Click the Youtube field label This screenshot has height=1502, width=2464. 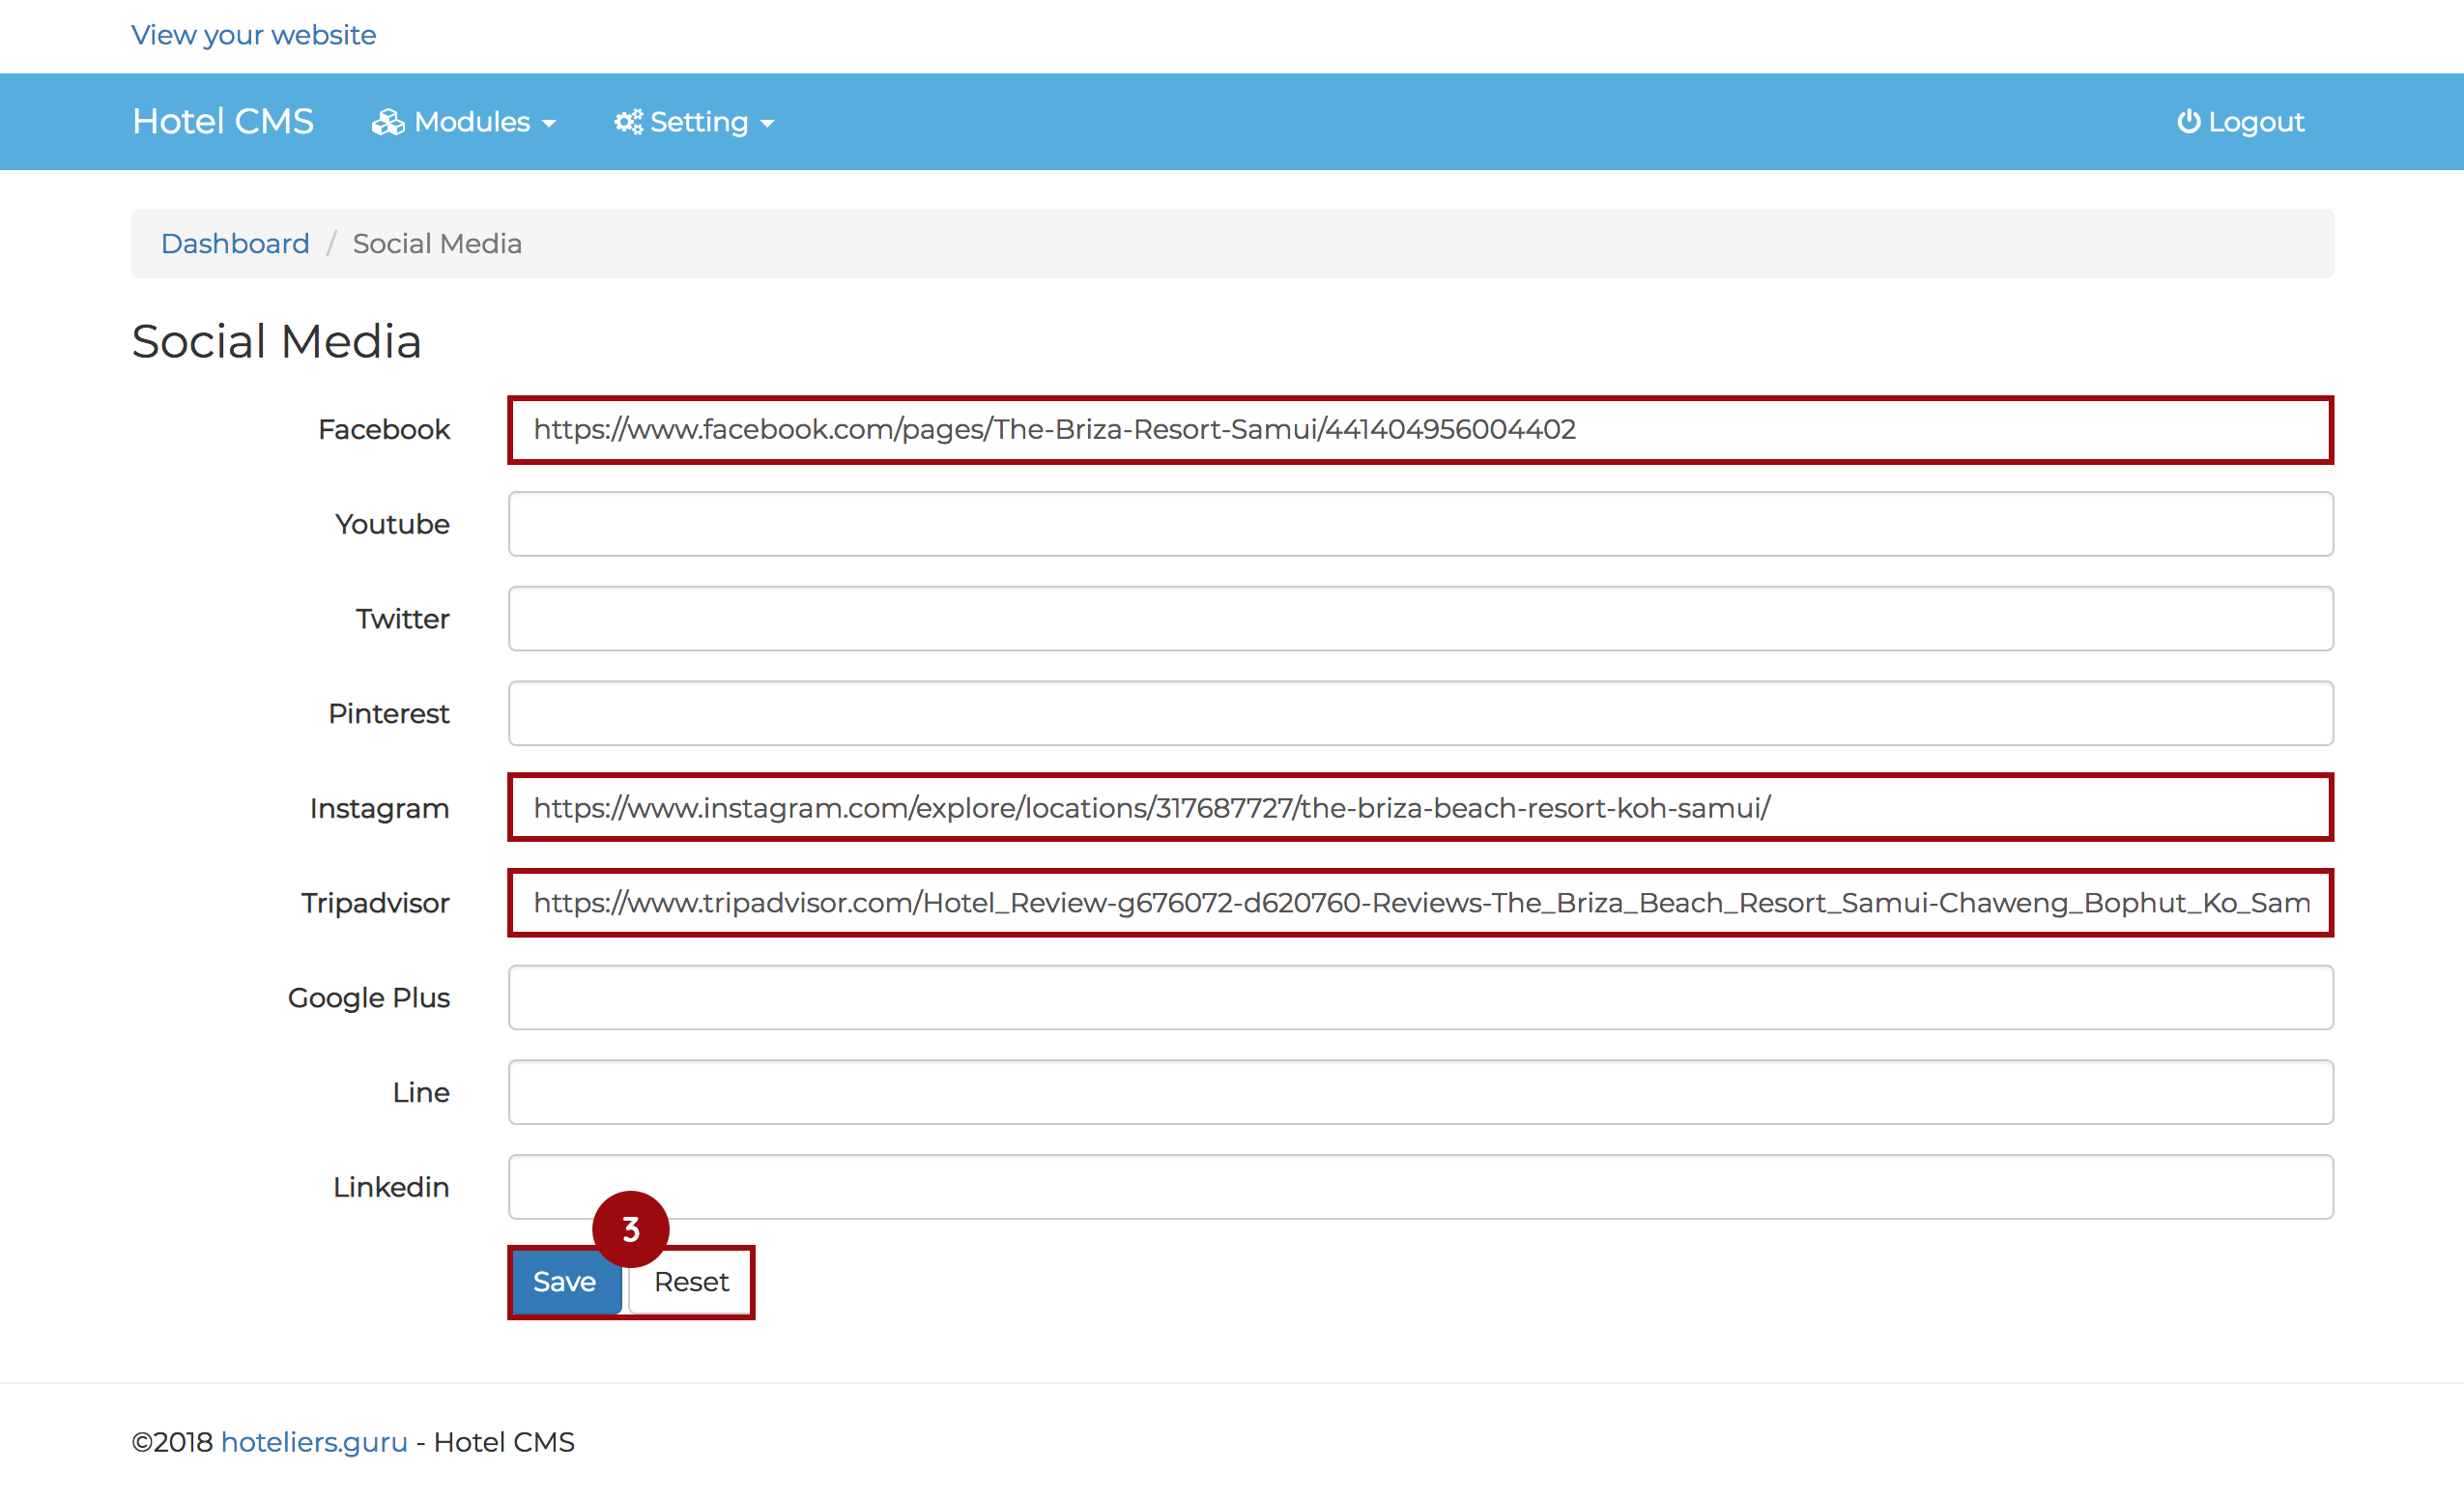pyautogui.click(x=392, y=524)
